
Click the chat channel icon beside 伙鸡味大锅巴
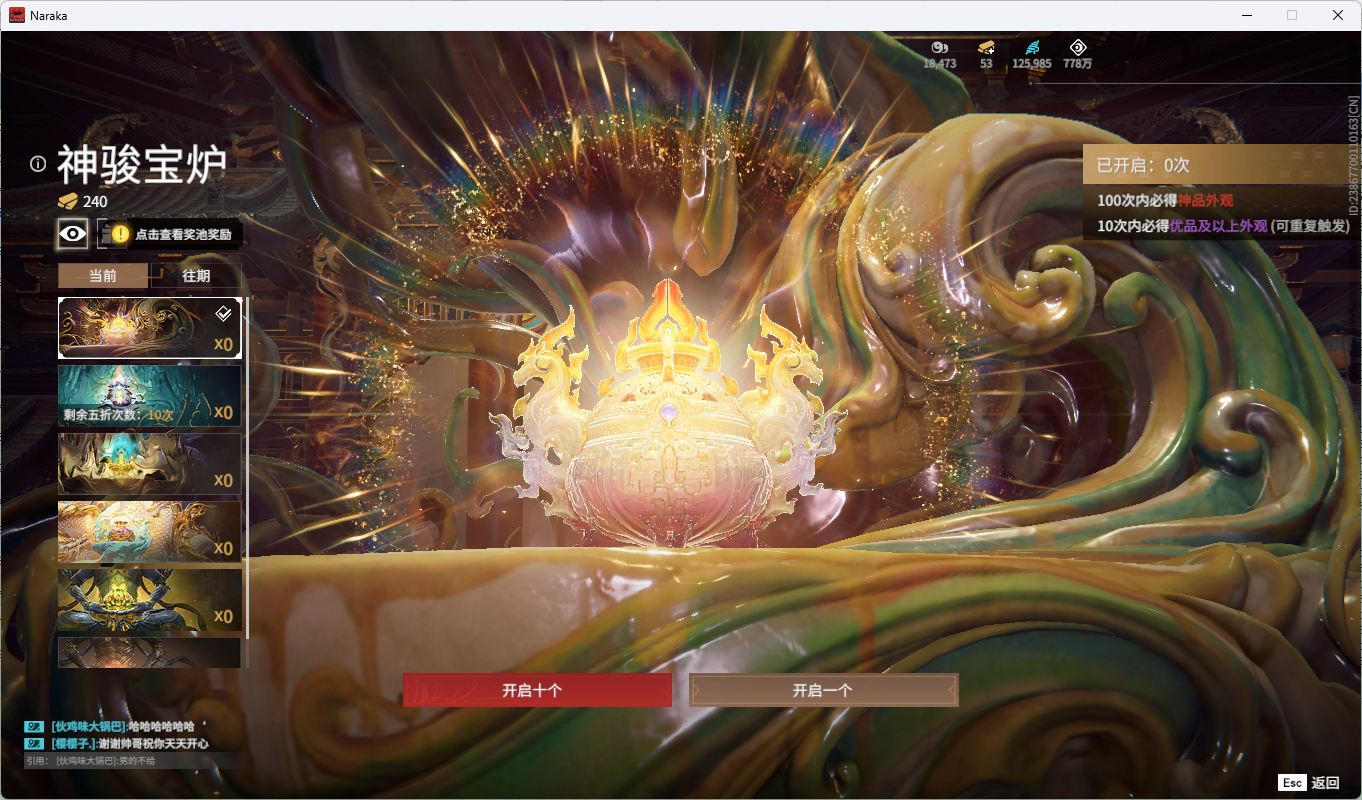pos(34,727)
